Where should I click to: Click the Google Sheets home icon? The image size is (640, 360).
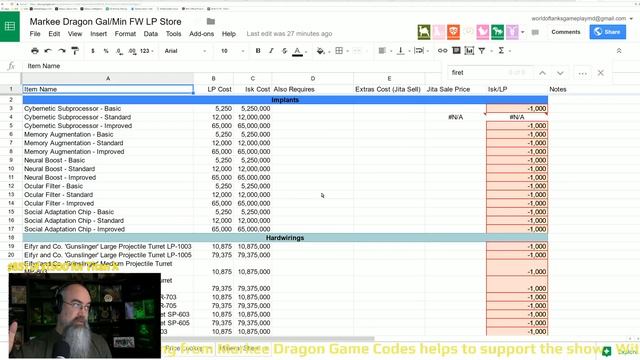pyautogui.click(x=10, y=27)
